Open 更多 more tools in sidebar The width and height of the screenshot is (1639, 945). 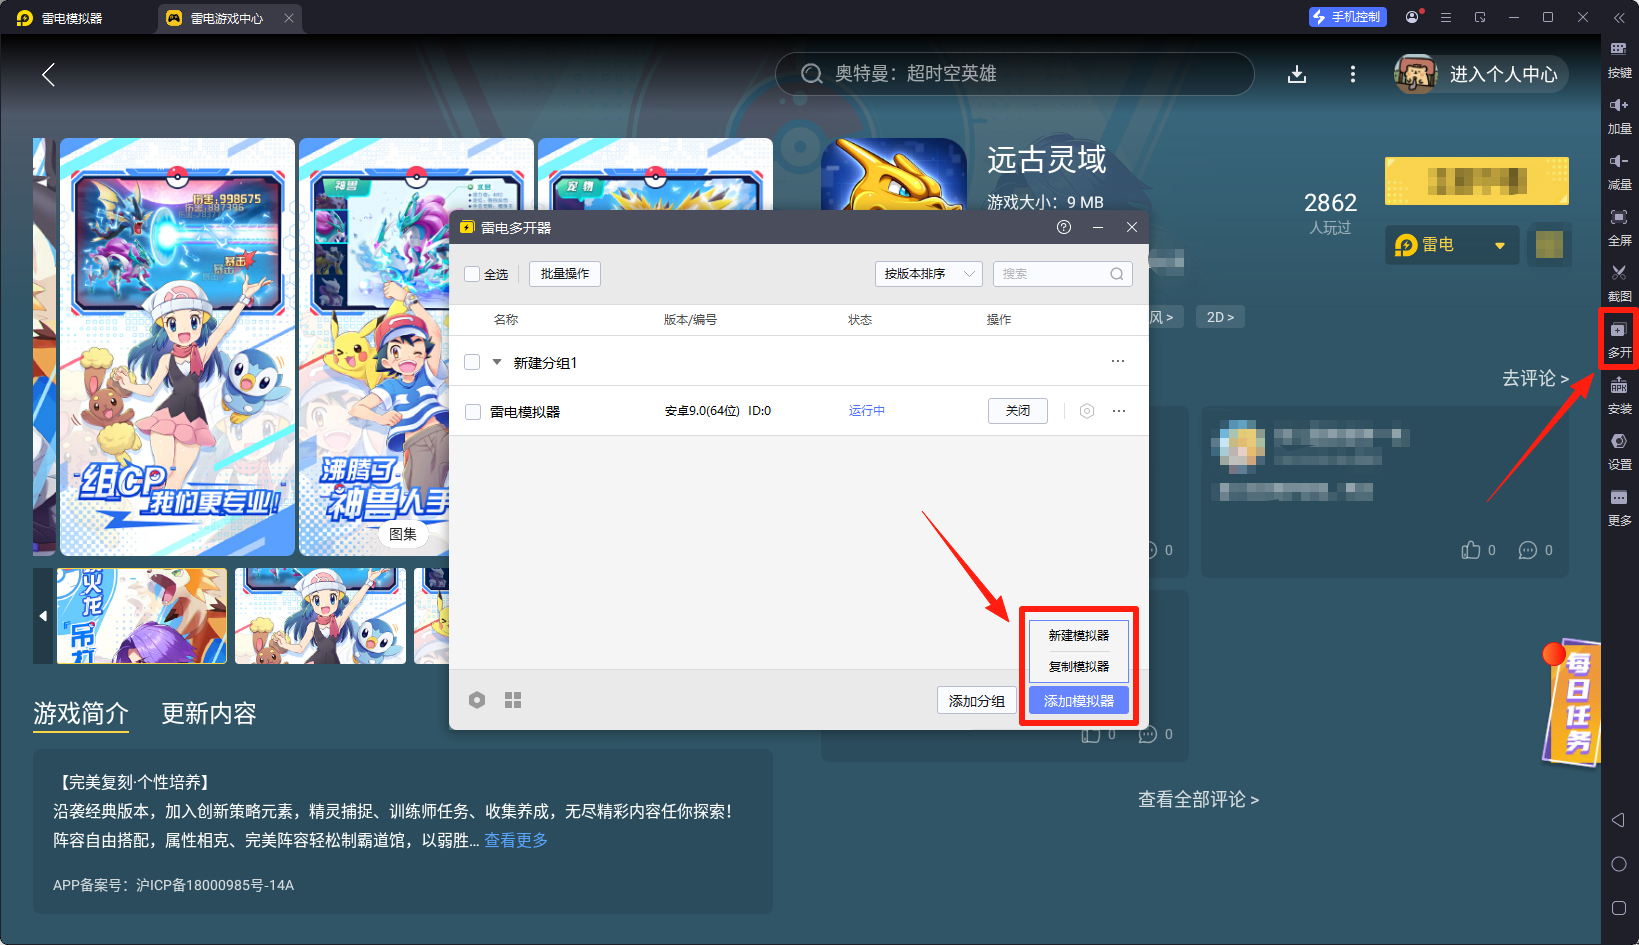pyautogui.click(x=1619, y=507)
